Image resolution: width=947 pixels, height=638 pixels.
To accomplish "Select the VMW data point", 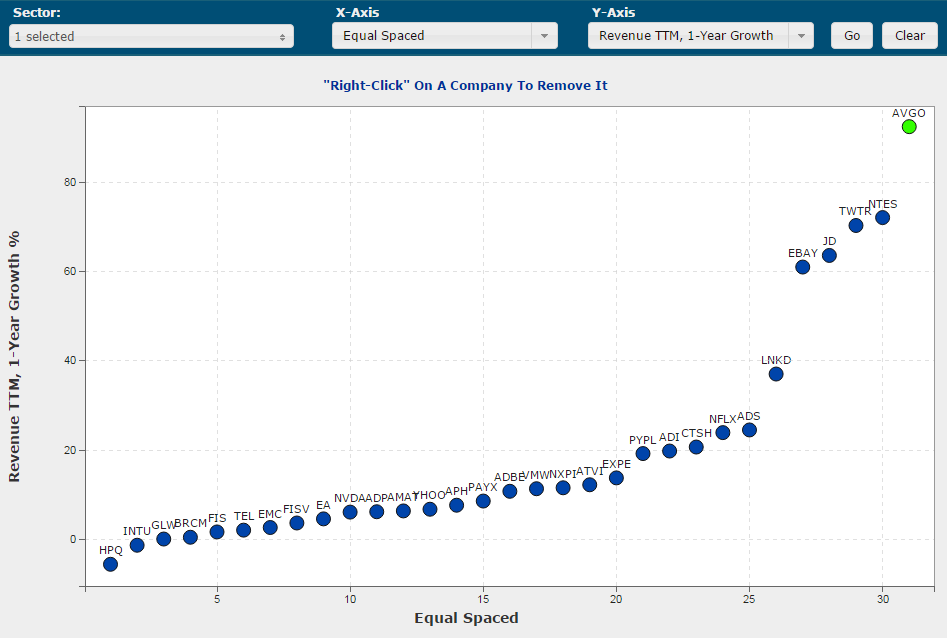I will tap(536, 489).
